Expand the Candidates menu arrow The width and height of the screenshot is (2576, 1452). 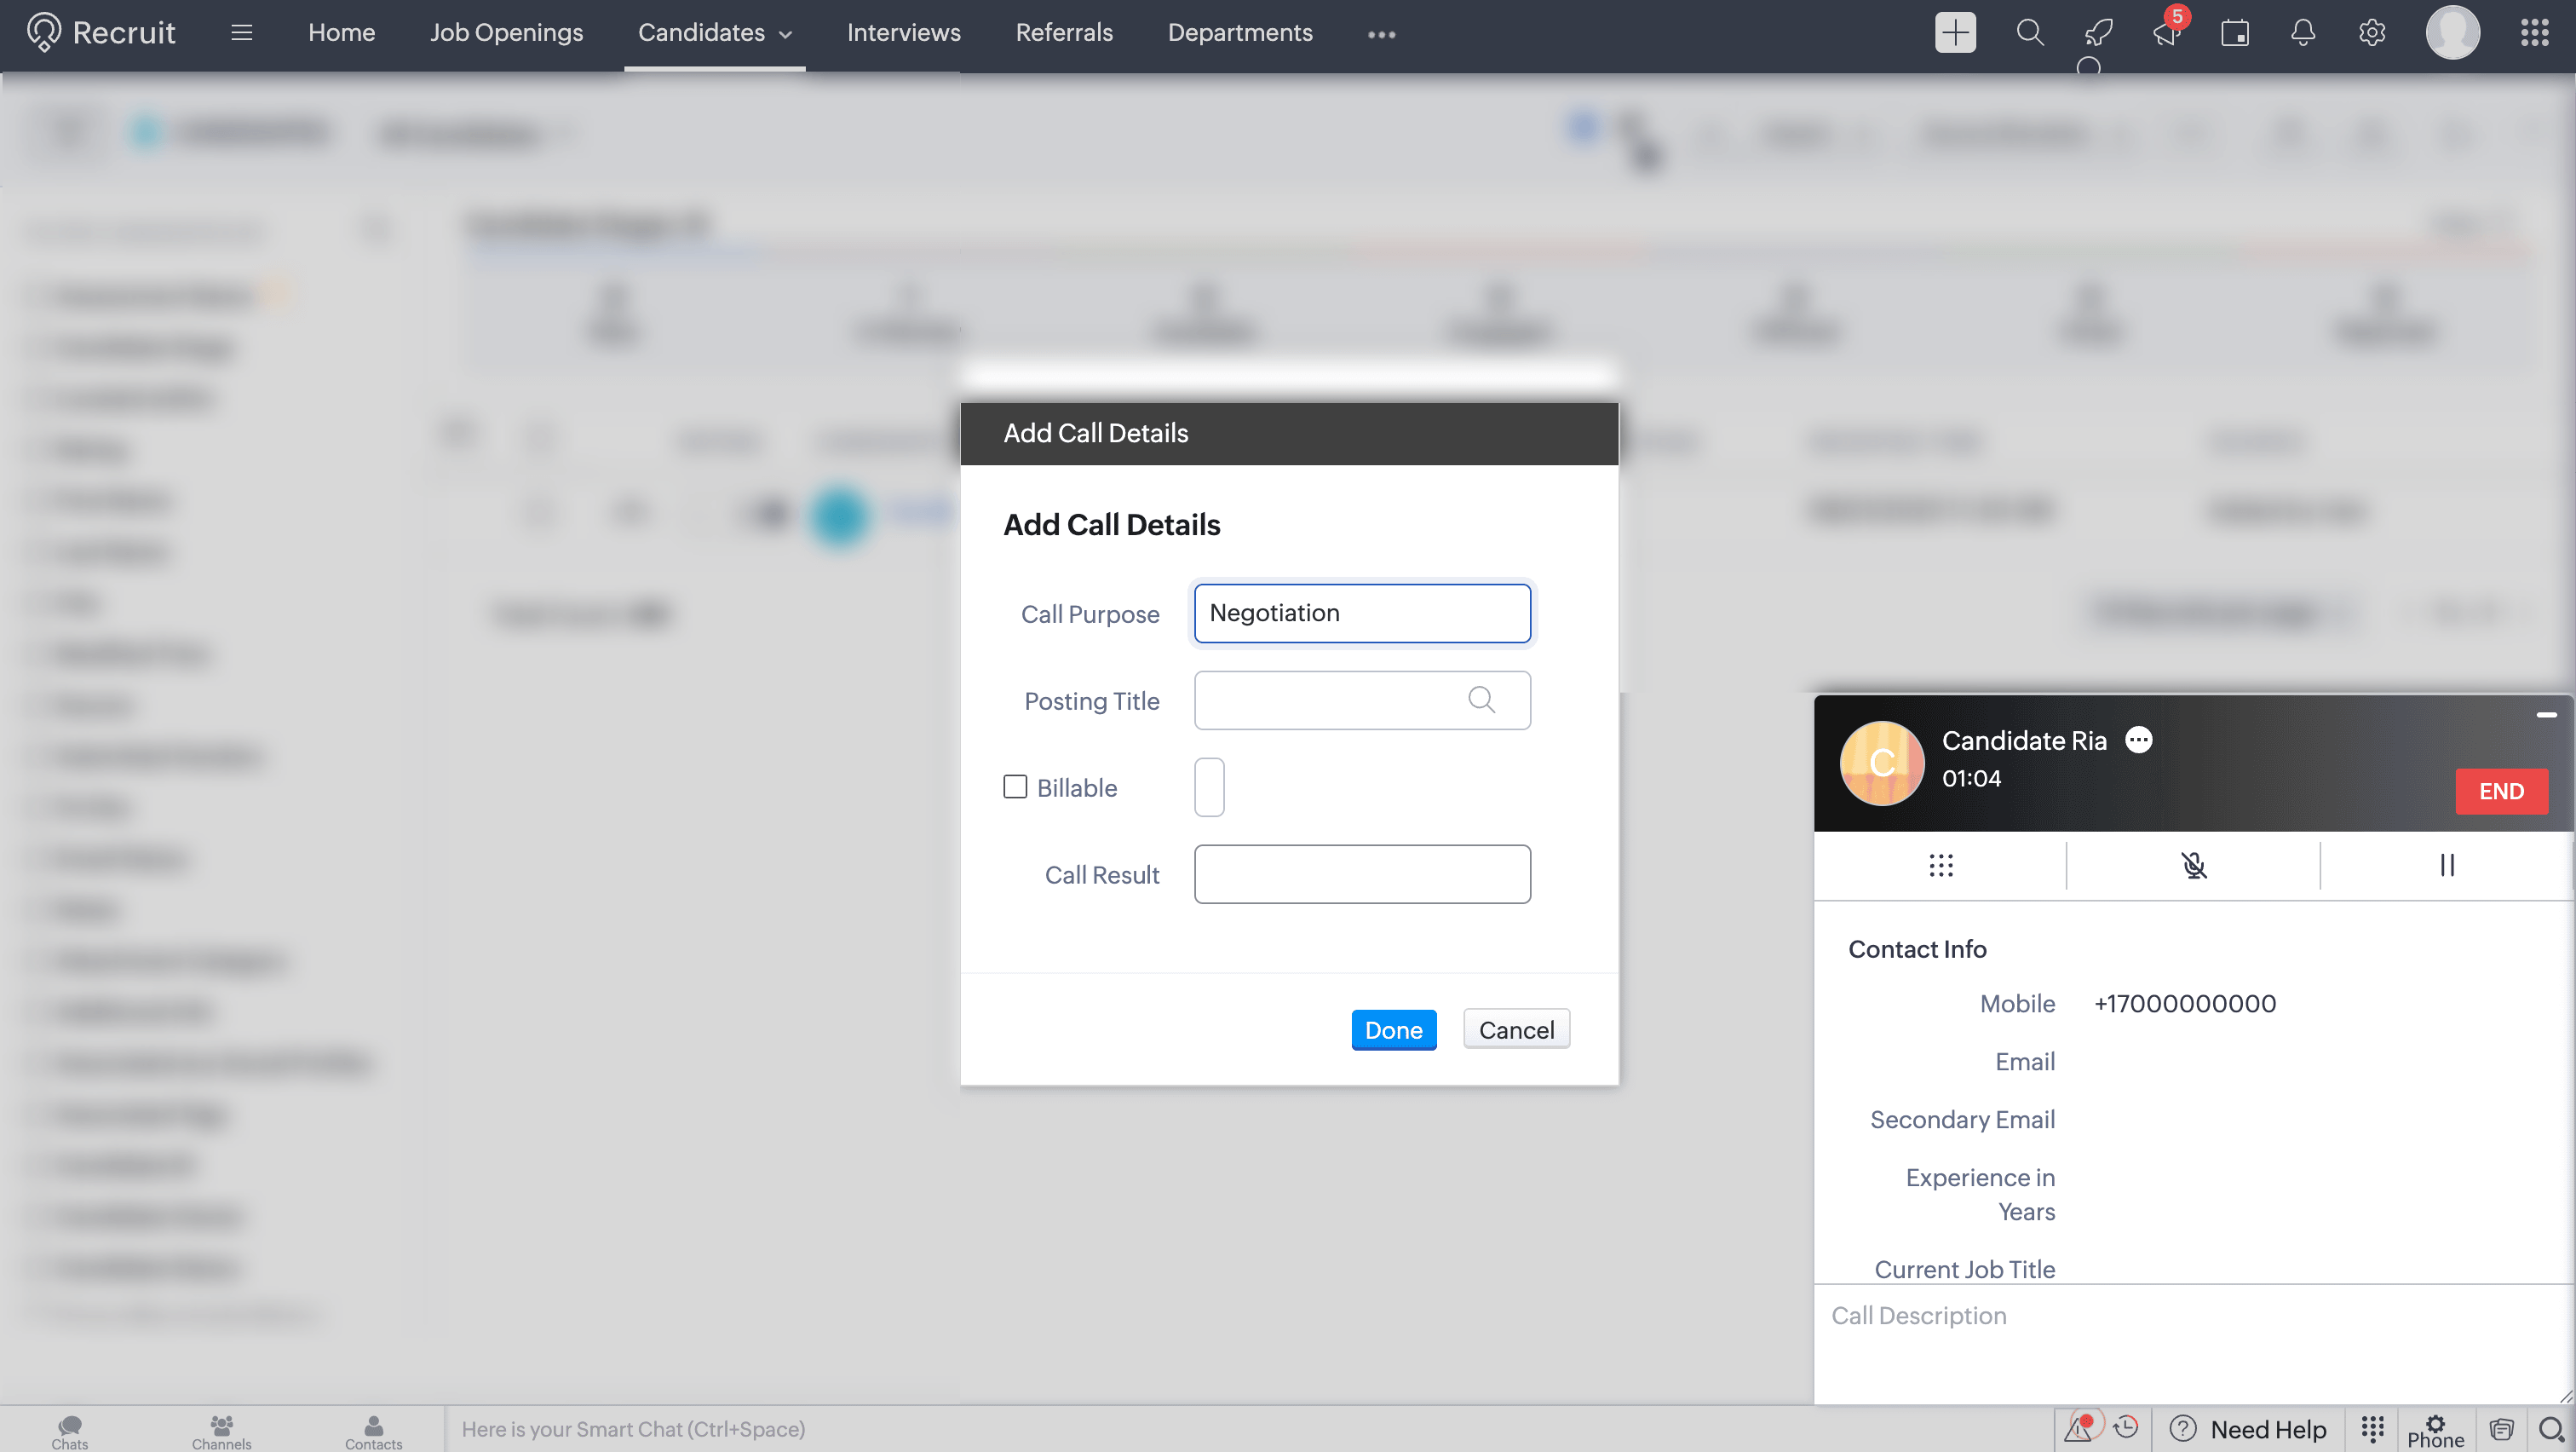786,35
